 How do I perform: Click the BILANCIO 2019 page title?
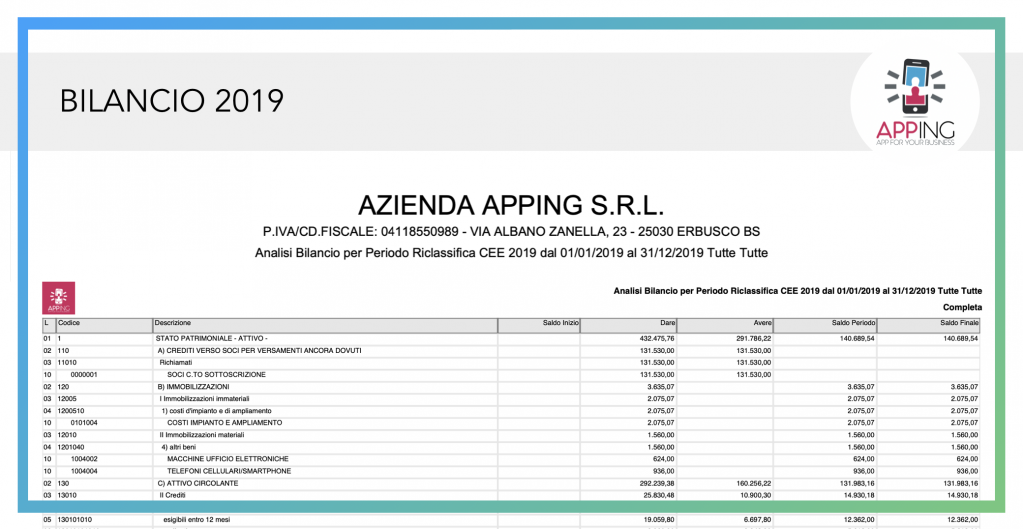coord(172,101)
